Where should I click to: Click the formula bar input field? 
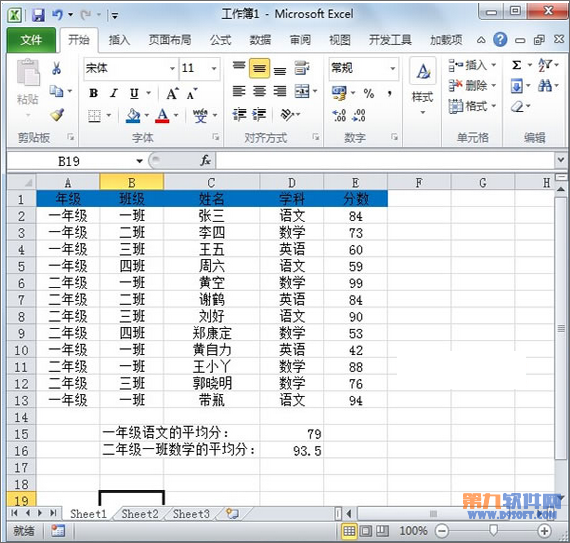click(x=386, y=160)
